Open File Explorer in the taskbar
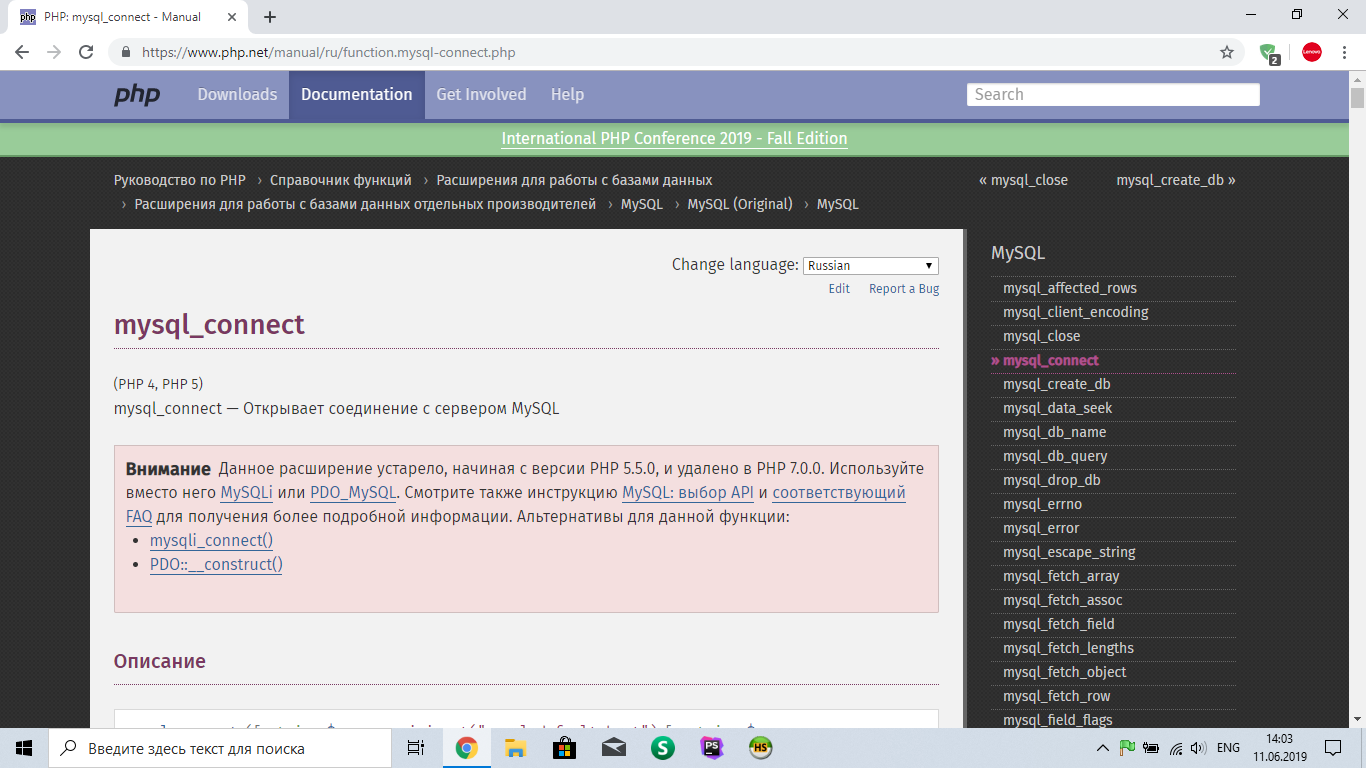 point(515,748)
